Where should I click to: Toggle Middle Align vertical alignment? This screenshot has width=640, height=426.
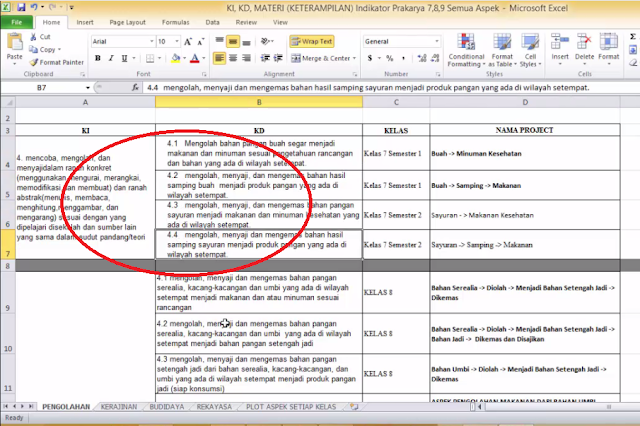point(233,41)
